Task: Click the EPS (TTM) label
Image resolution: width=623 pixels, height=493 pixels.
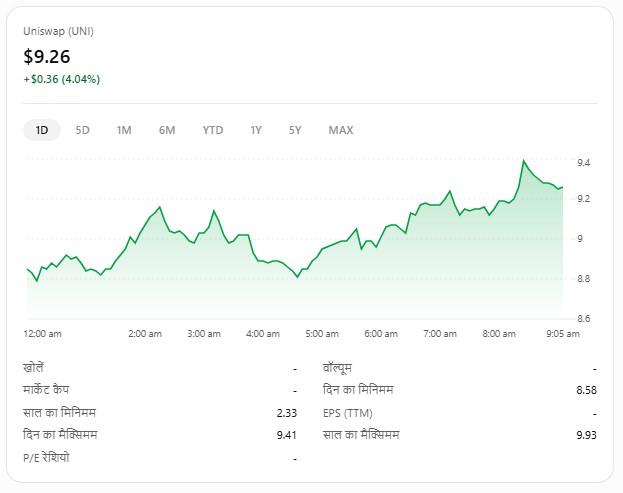Action: (348, 413)
